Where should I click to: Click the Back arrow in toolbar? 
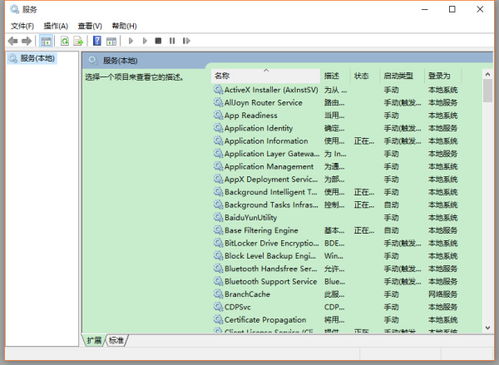click(13, 41)
